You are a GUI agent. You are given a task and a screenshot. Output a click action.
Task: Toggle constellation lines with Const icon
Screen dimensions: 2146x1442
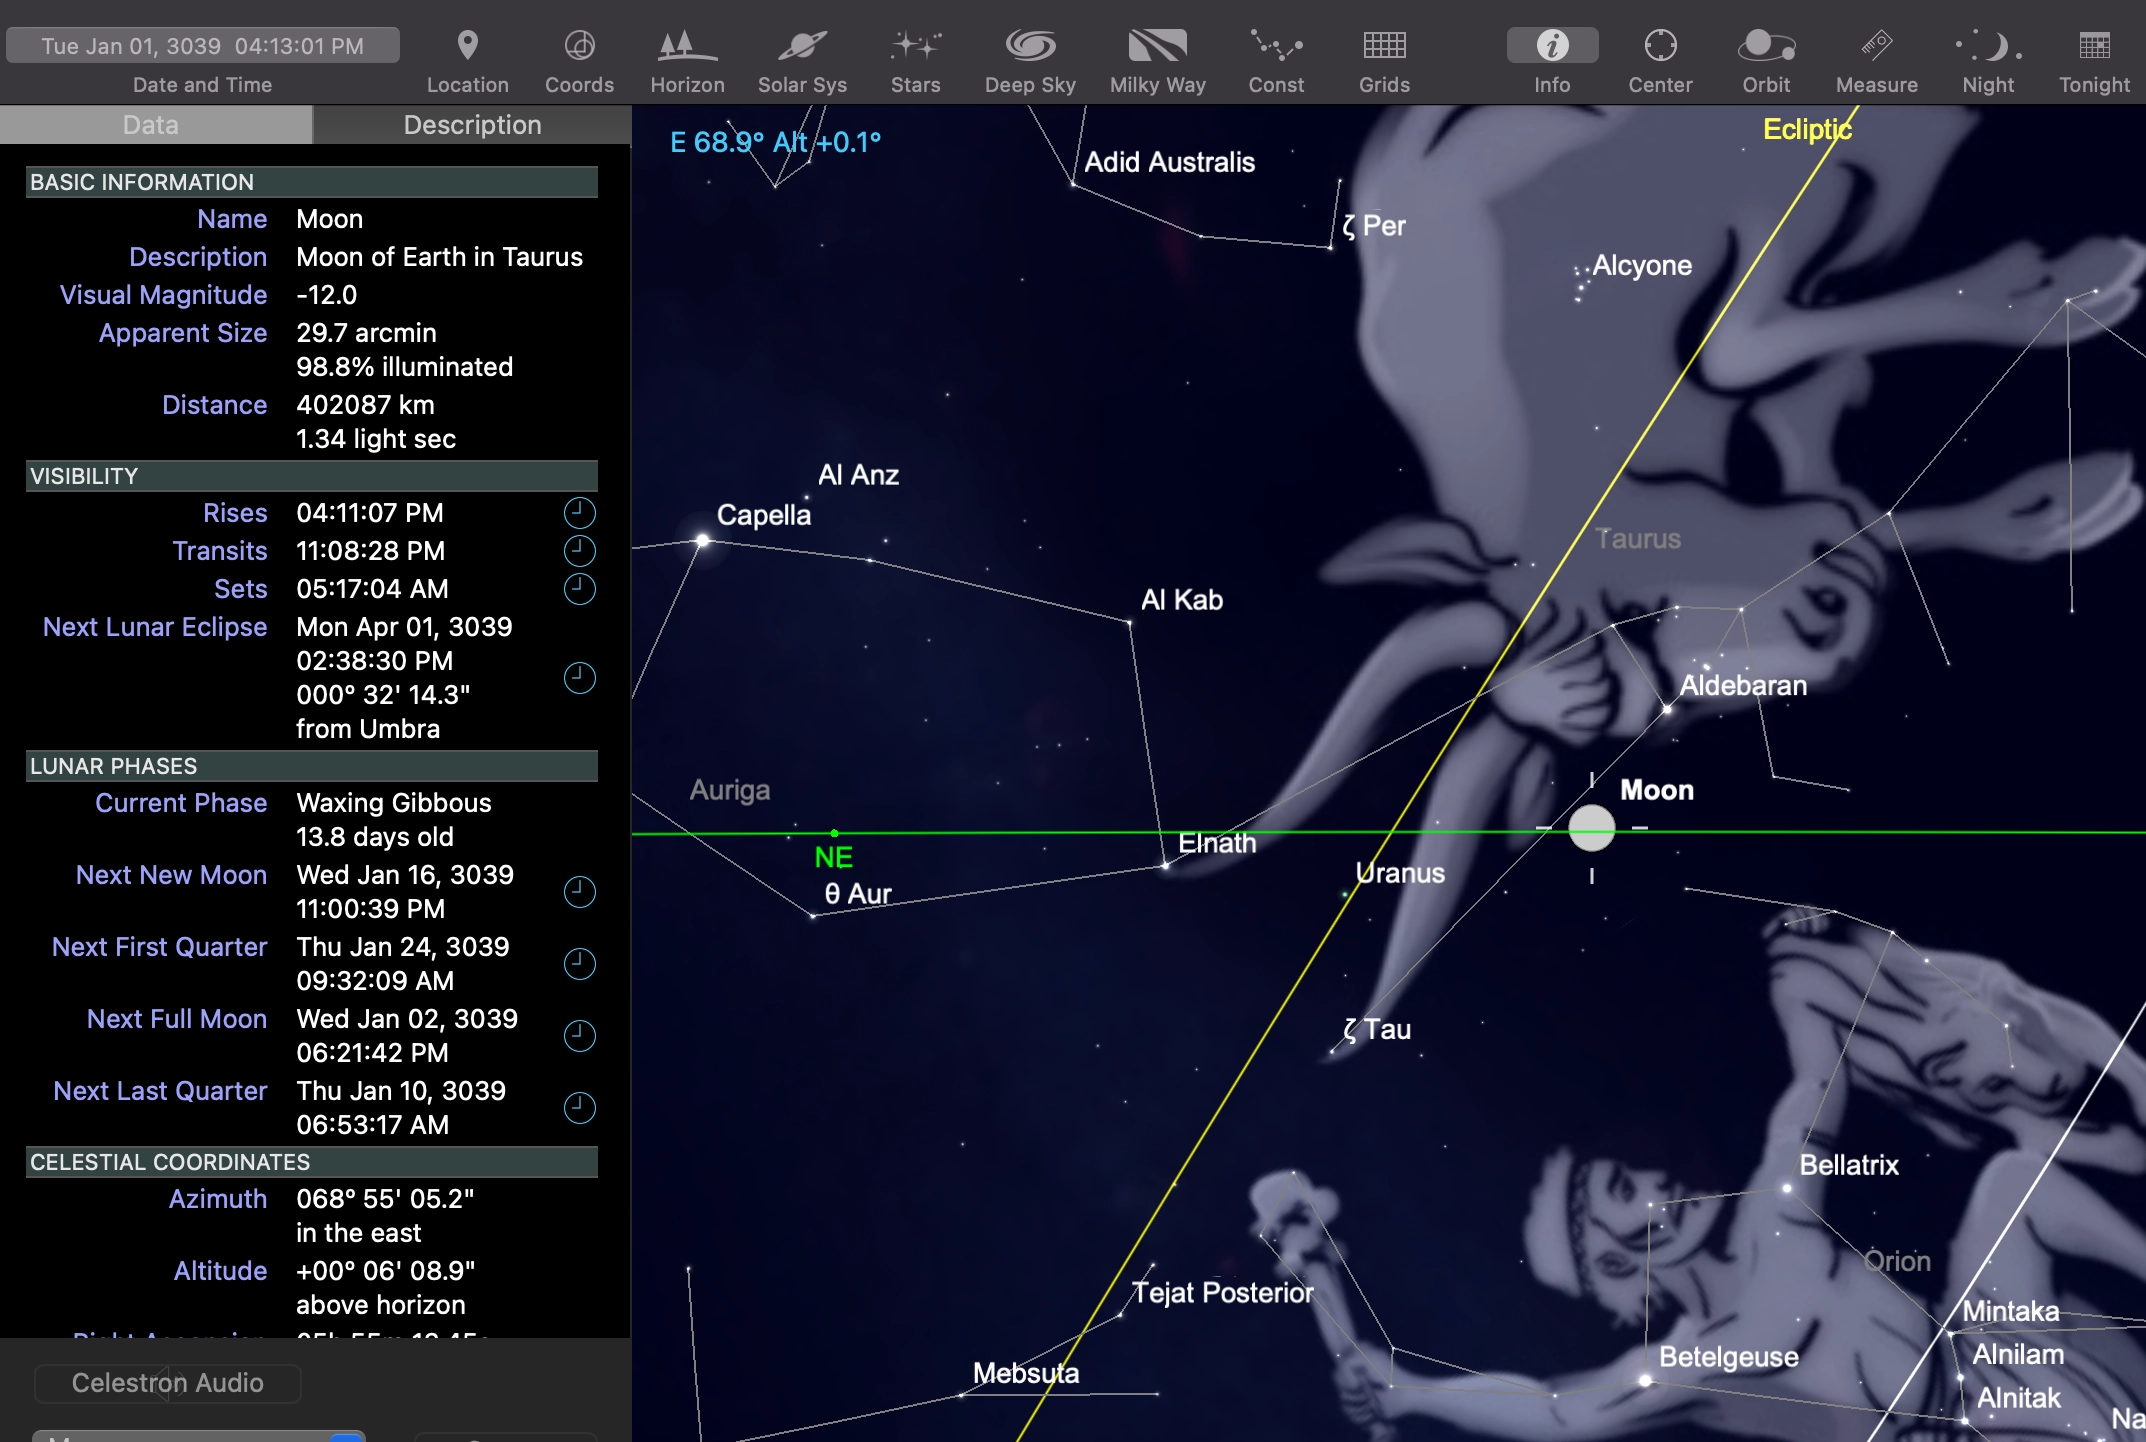(x=1276, y=46)
